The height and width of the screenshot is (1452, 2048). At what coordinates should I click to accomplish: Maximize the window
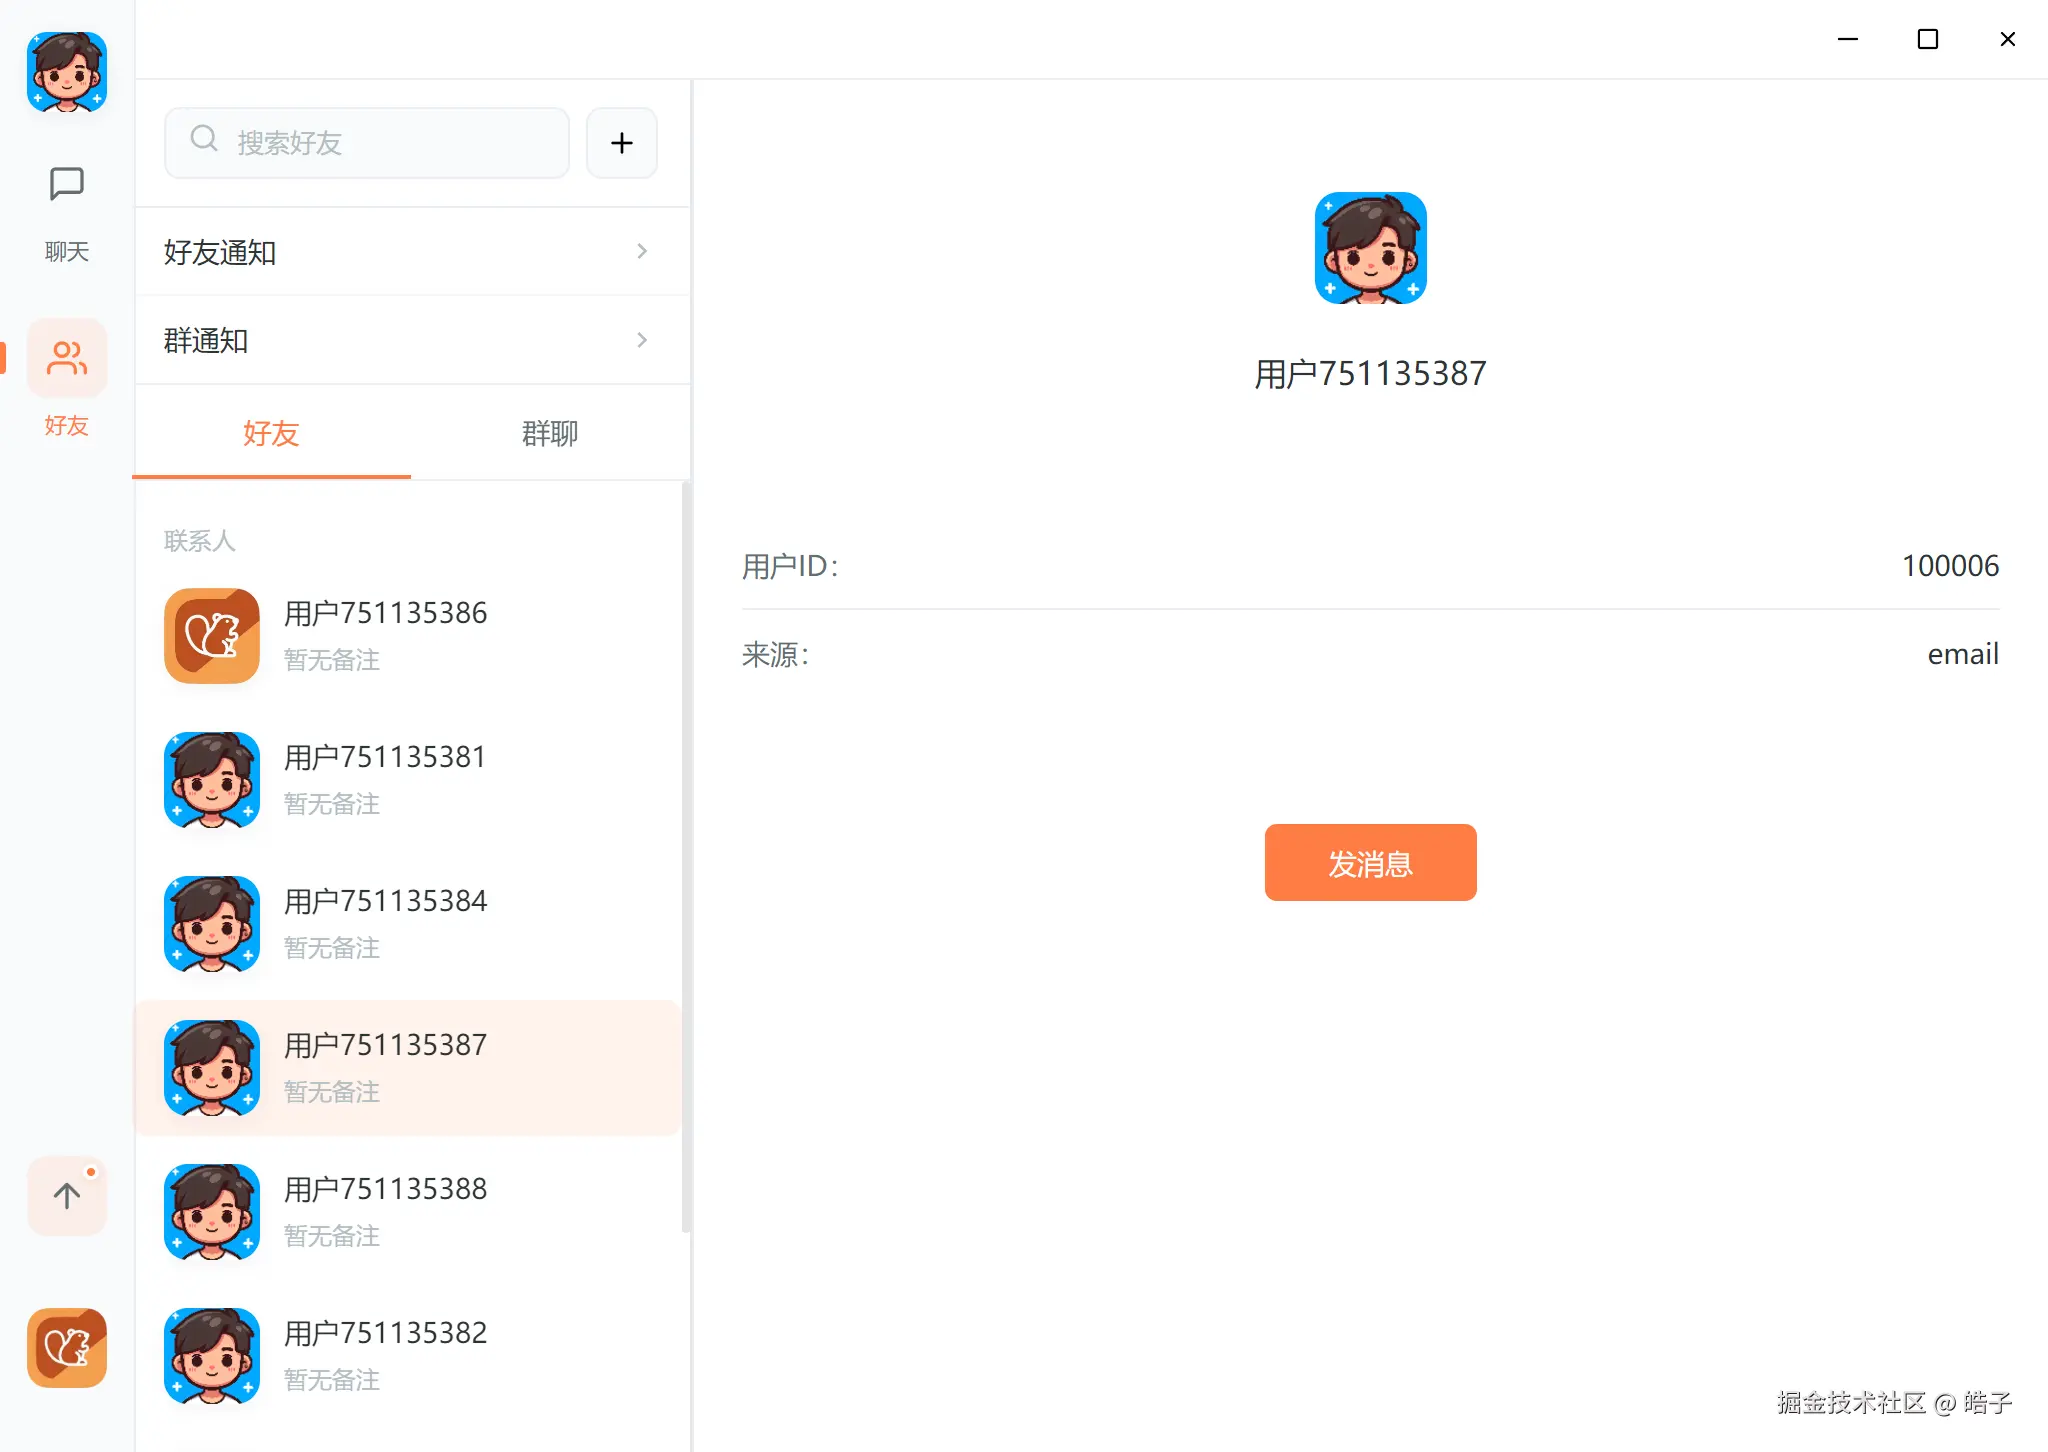[1928, 39]
